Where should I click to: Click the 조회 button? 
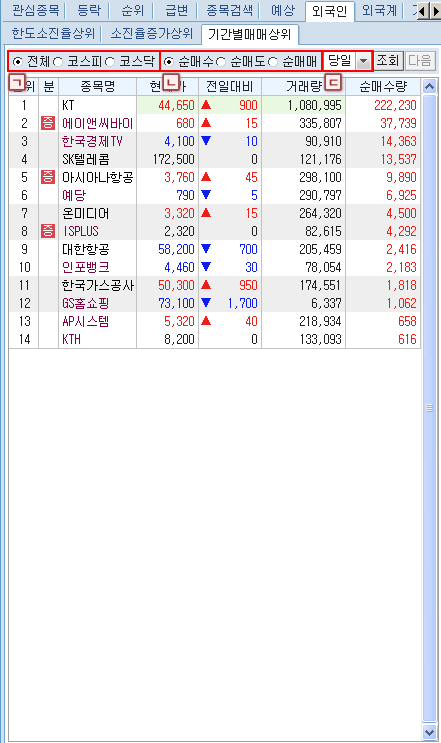[388, 61]
